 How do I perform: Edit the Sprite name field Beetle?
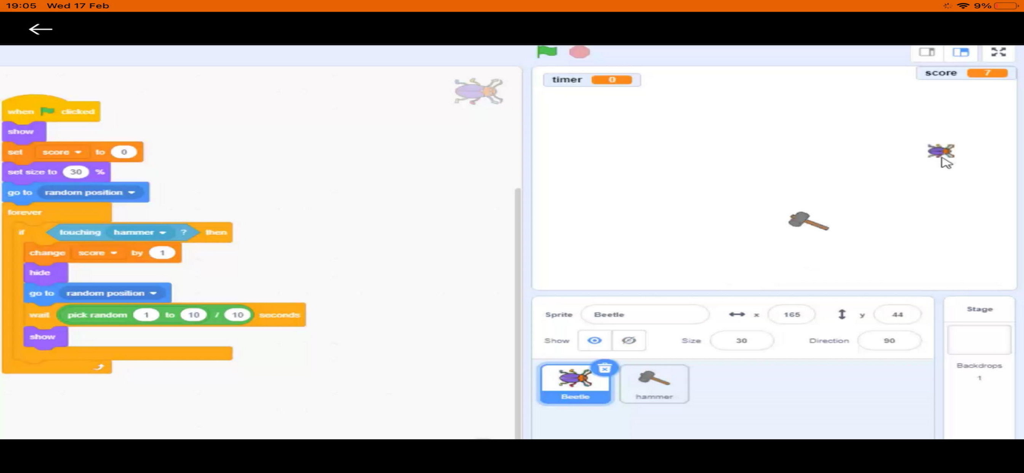(645, 314)
